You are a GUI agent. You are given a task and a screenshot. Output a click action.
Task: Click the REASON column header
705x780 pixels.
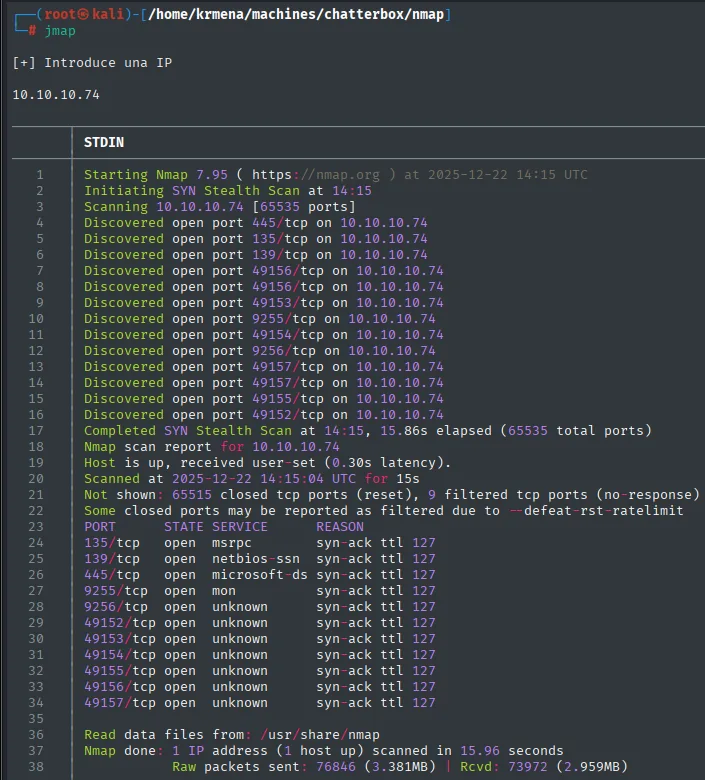(x=340, y=526)
